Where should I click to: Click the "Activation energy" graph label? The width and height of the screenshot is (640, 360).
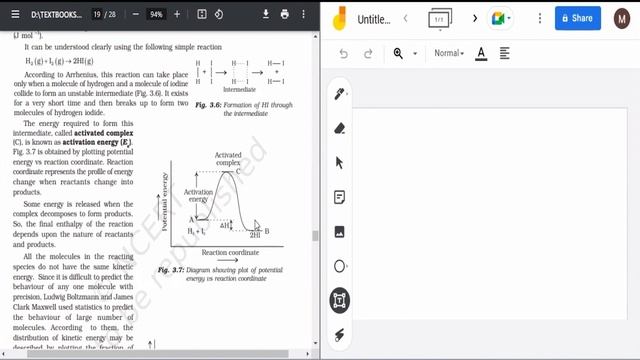(198, 196)
